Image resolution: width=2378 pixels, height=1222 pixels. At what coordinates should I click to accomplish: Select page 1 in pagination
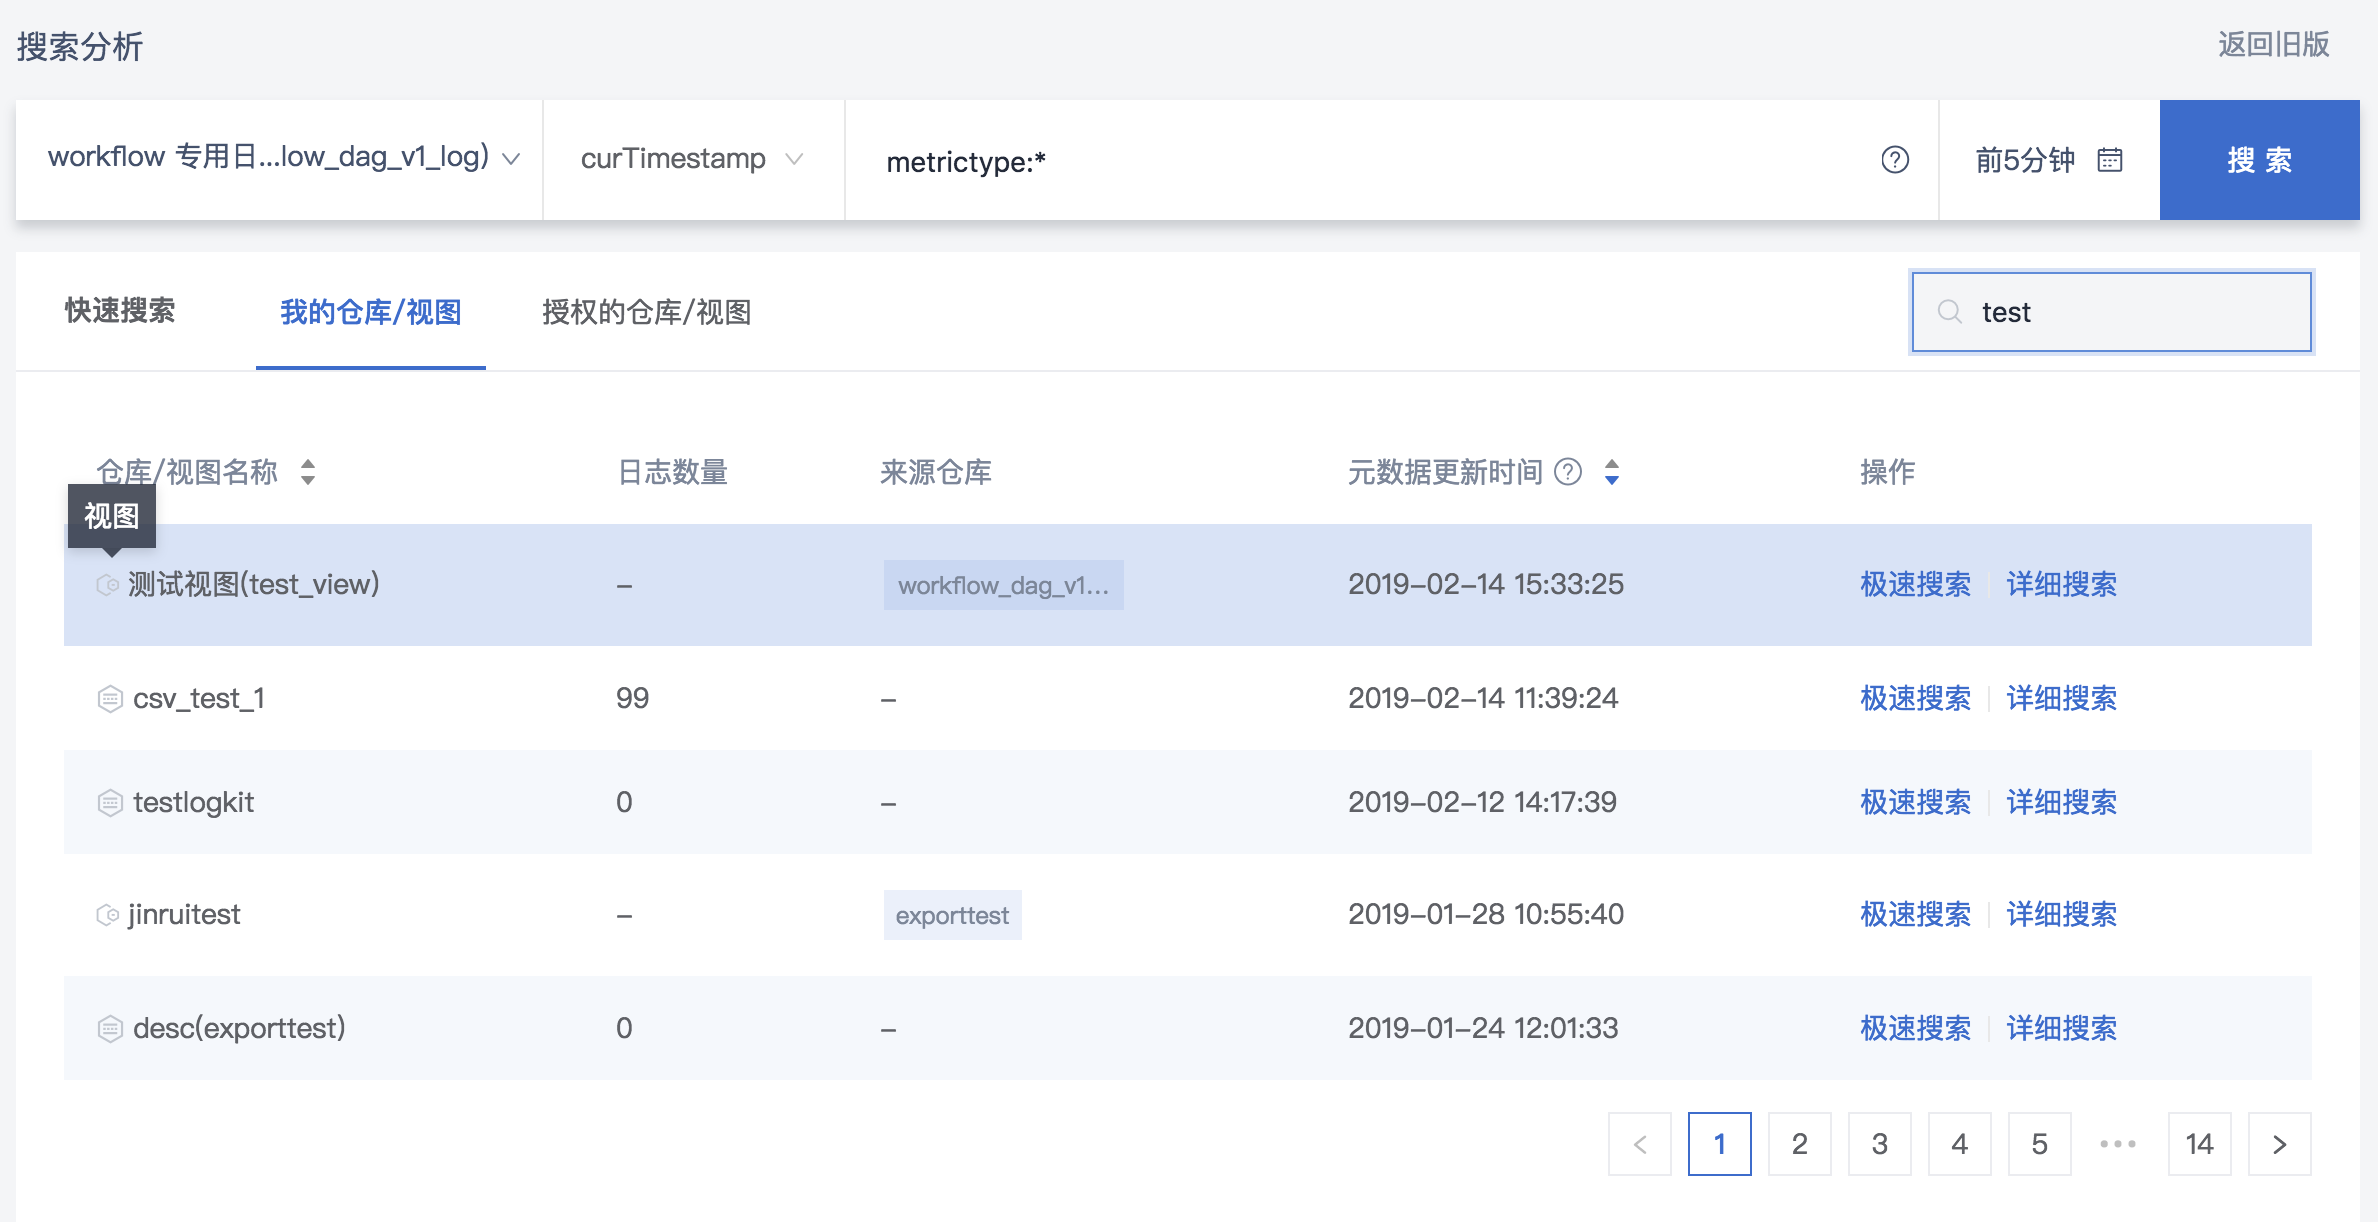[x=1720, y=1144]
